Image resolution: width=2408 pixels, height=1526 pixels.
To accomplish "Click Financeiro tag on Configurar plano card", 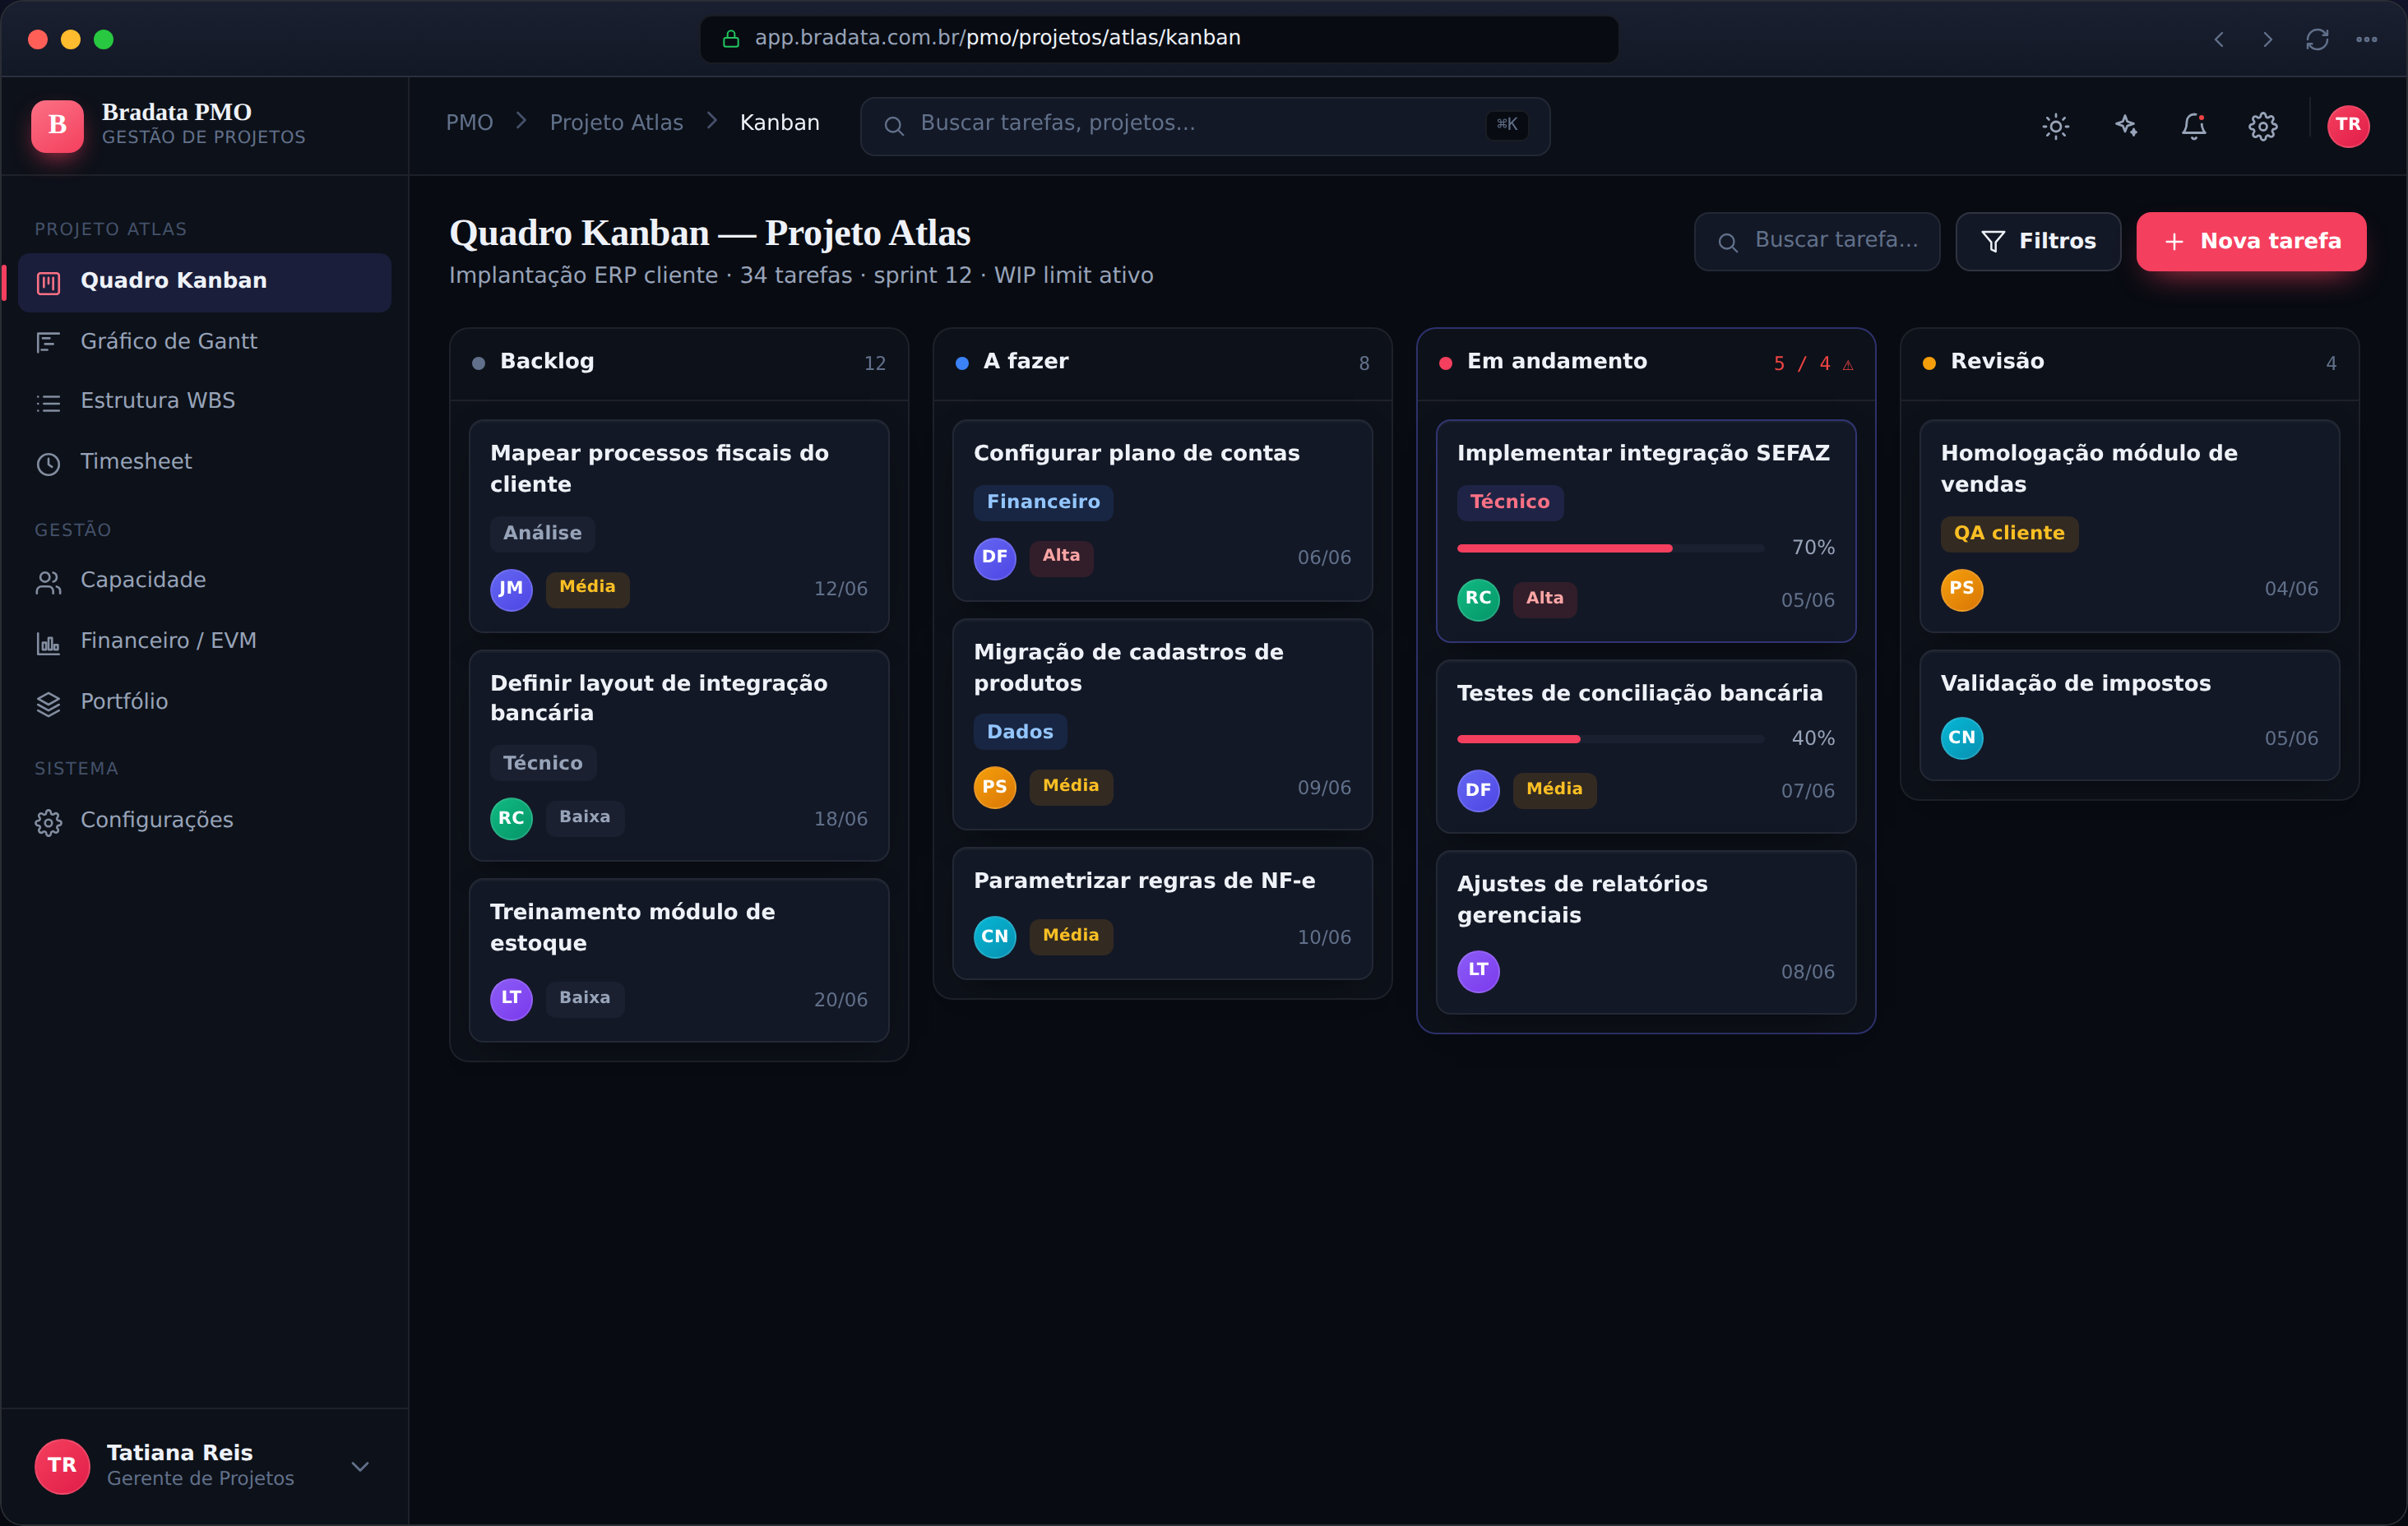I will point(1043,502).
